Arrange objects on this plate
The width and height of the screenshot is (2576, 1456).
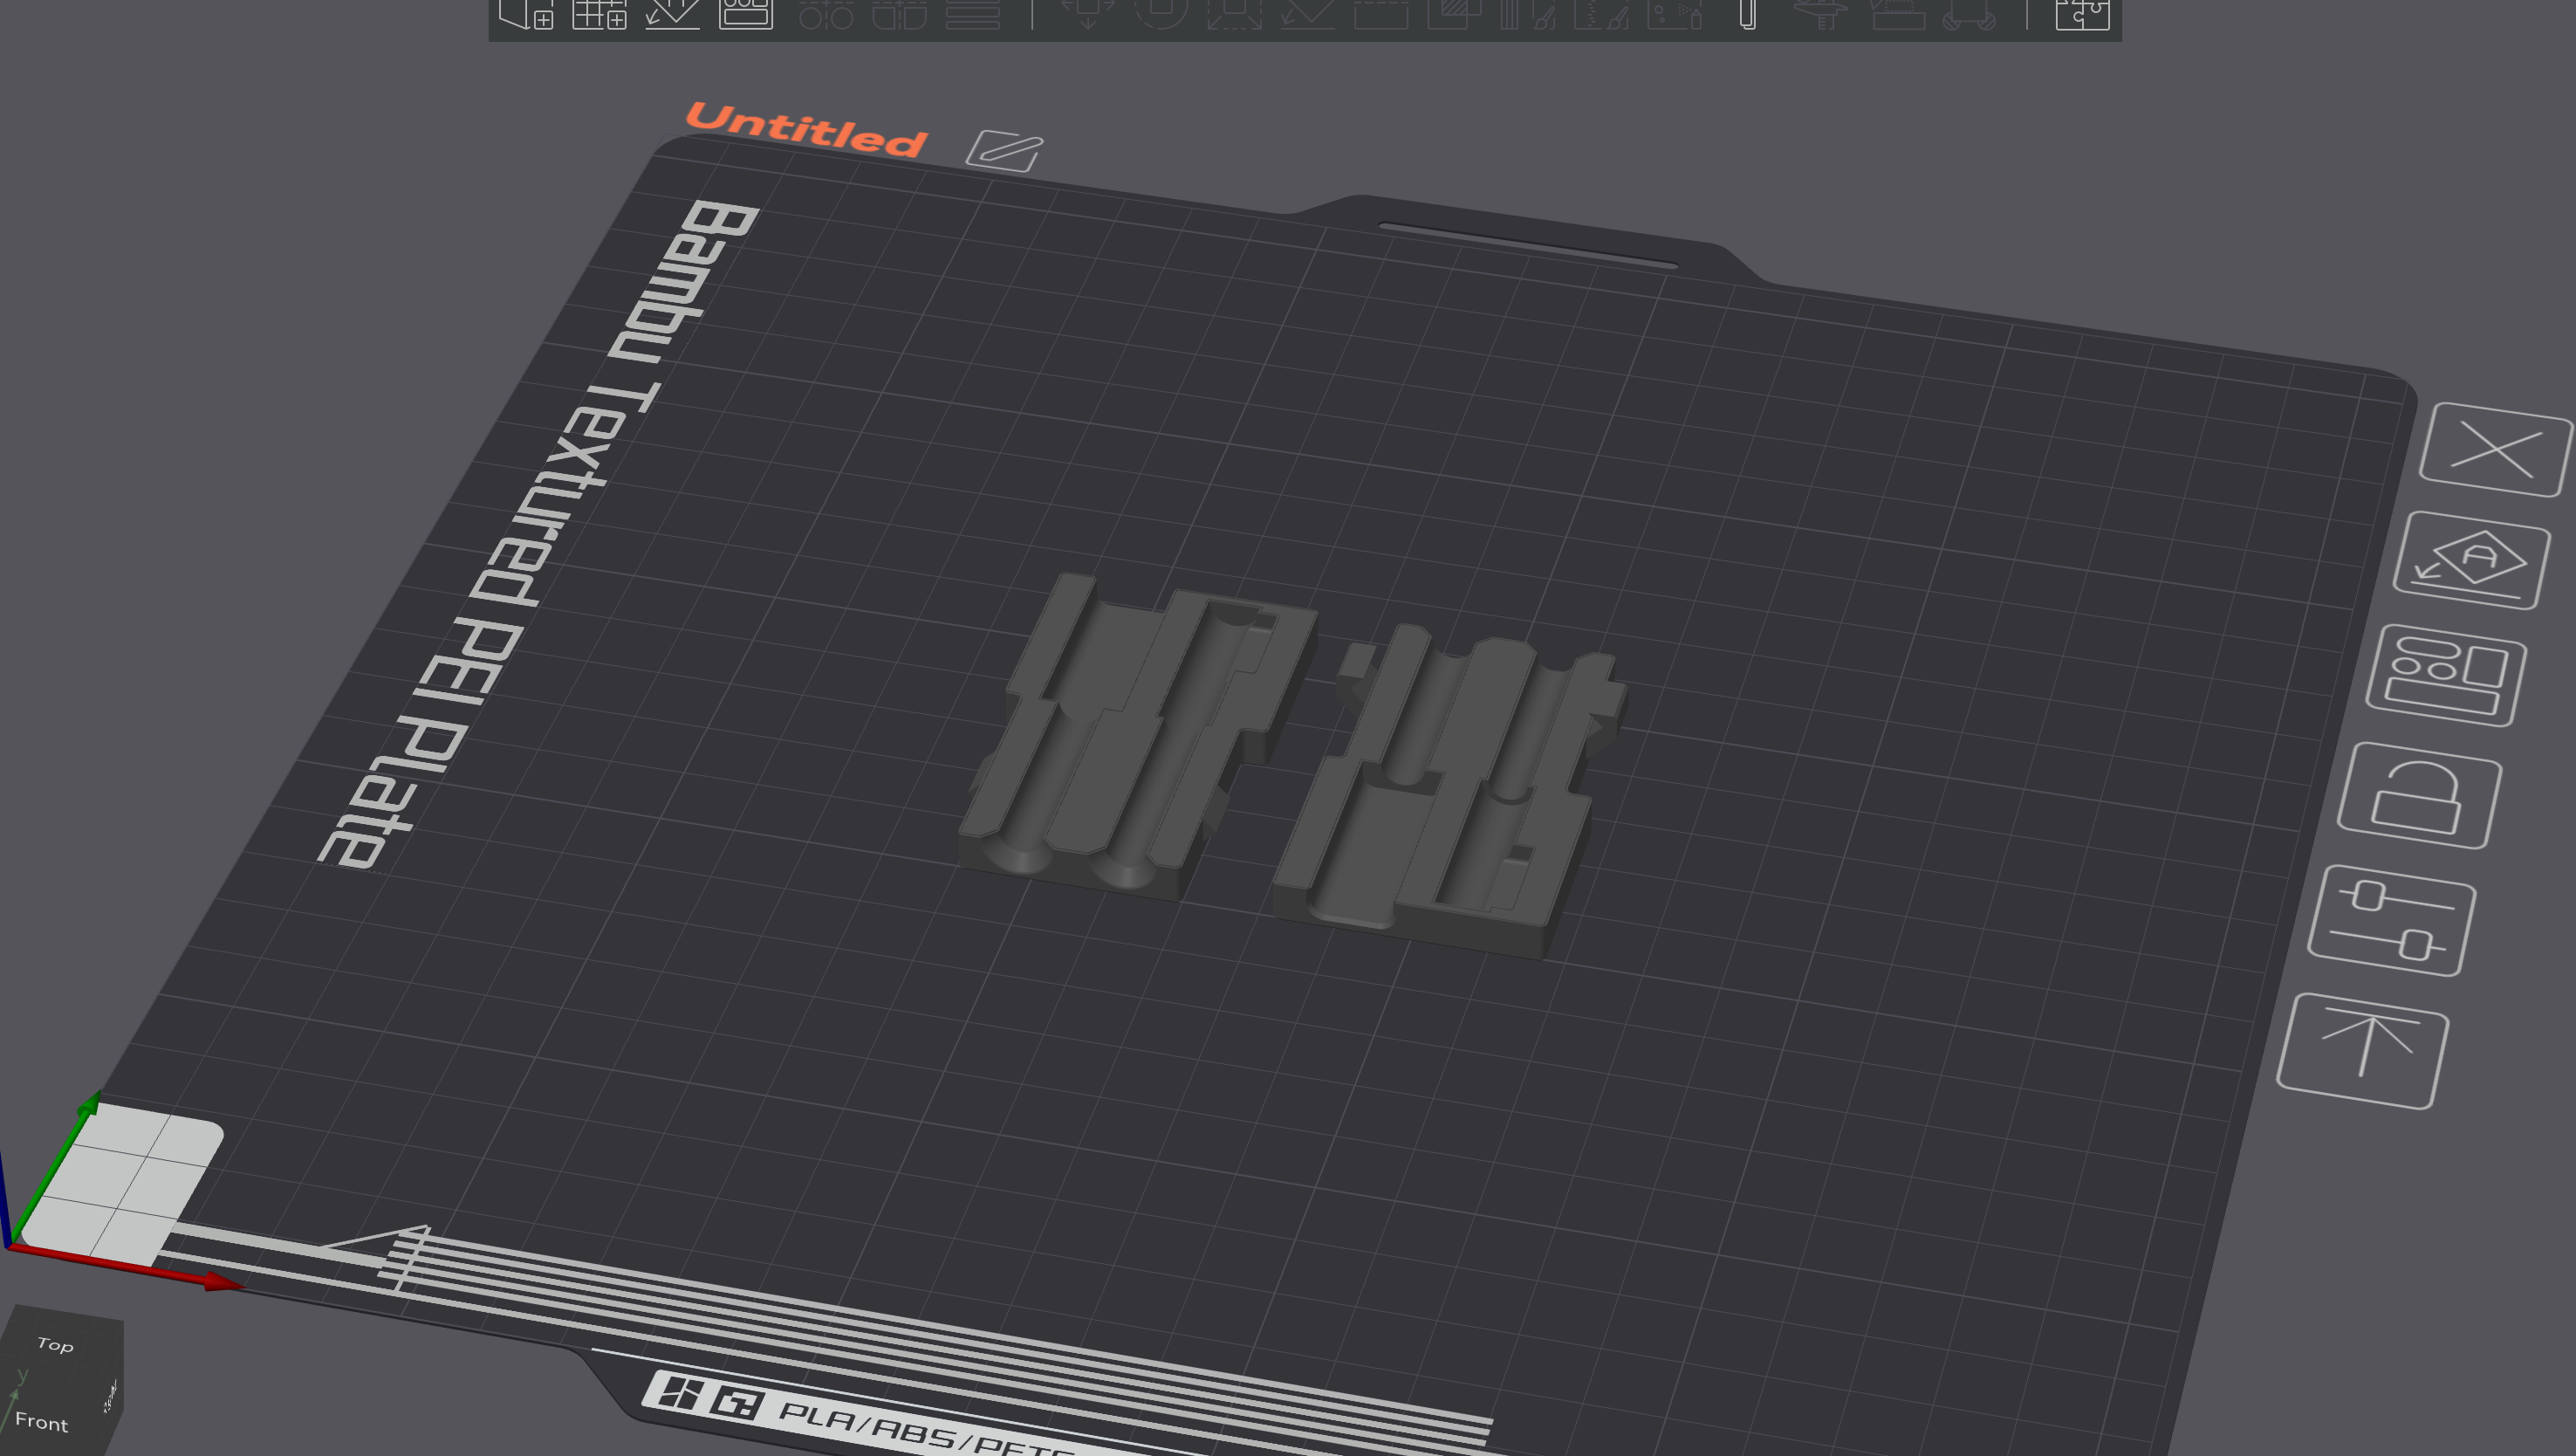(x=2445, y=675)
